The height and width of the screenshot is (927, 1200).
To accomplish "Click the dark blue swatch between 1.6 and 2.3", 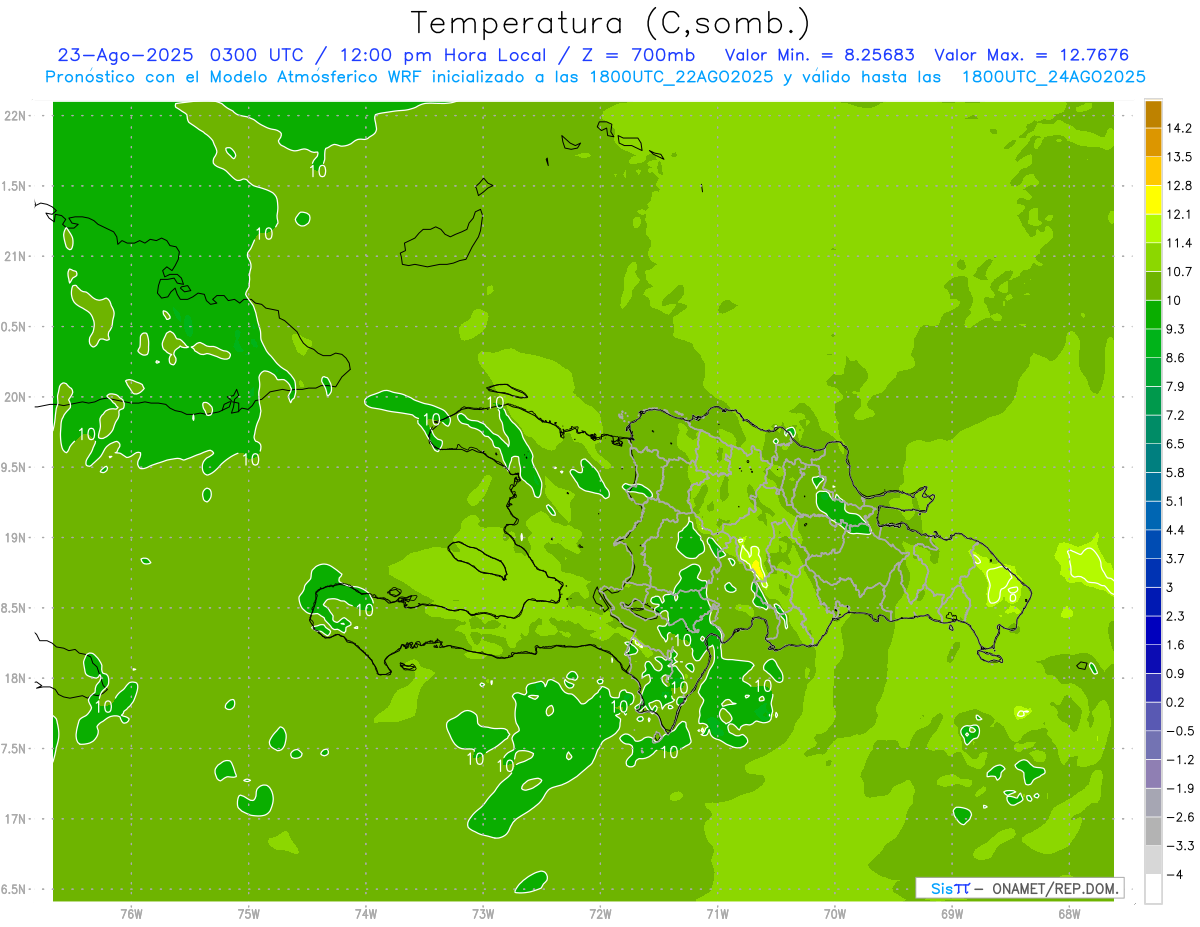I will (1153, 630).
